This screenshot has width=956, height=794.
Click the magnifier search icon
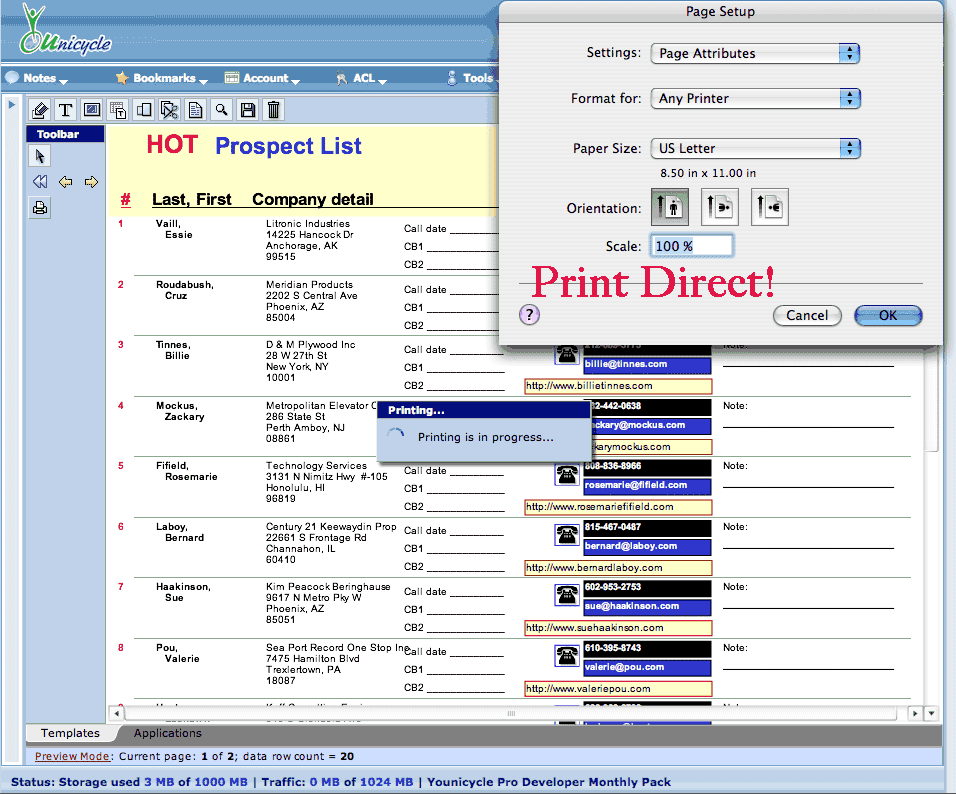pyautogui.click(x=221, y=110)
